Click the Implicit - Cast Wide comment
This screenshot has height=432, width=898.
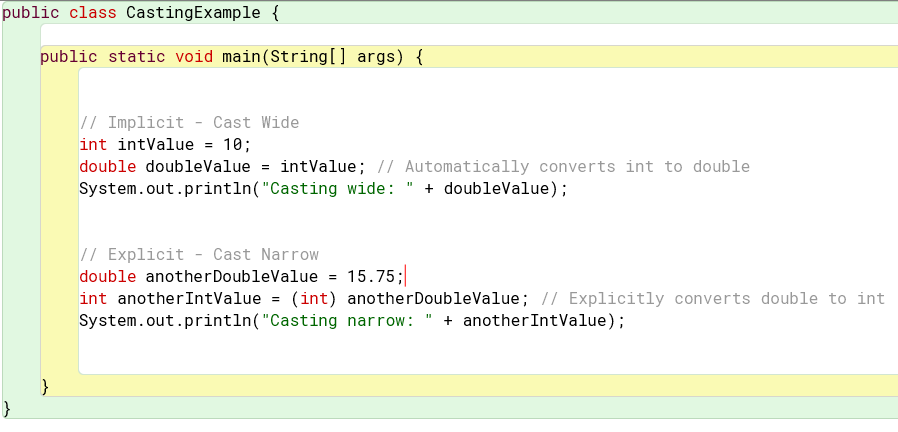coord(190,123)
